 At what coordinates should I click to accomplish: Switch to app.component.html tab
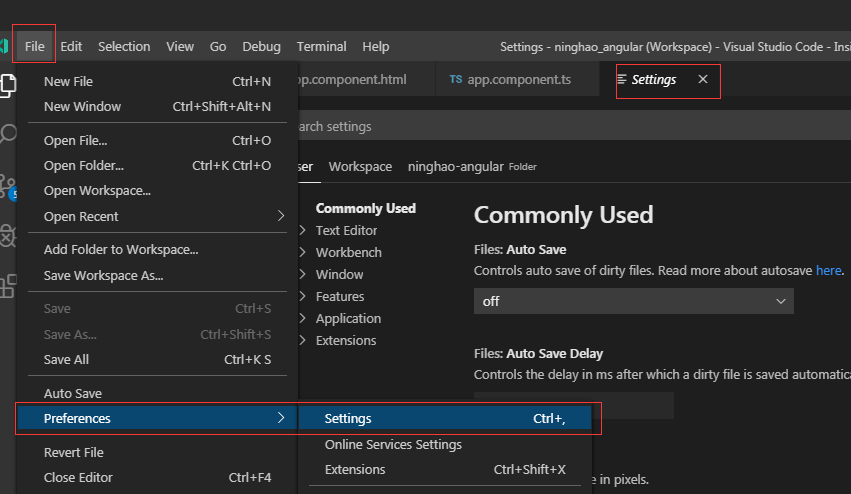(x=367, y=79)
